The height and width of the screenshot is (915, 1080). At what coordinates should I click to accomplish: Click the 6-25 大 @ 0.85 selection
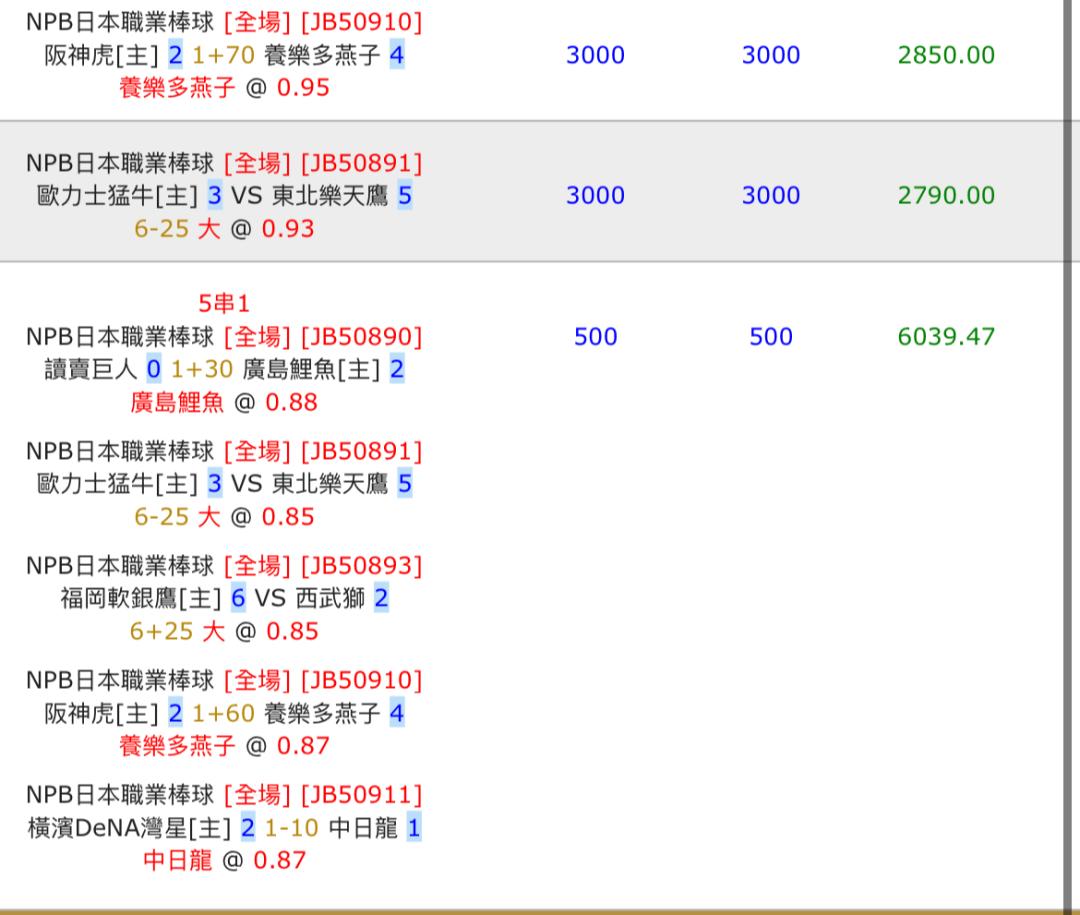[x=224, y=517]
